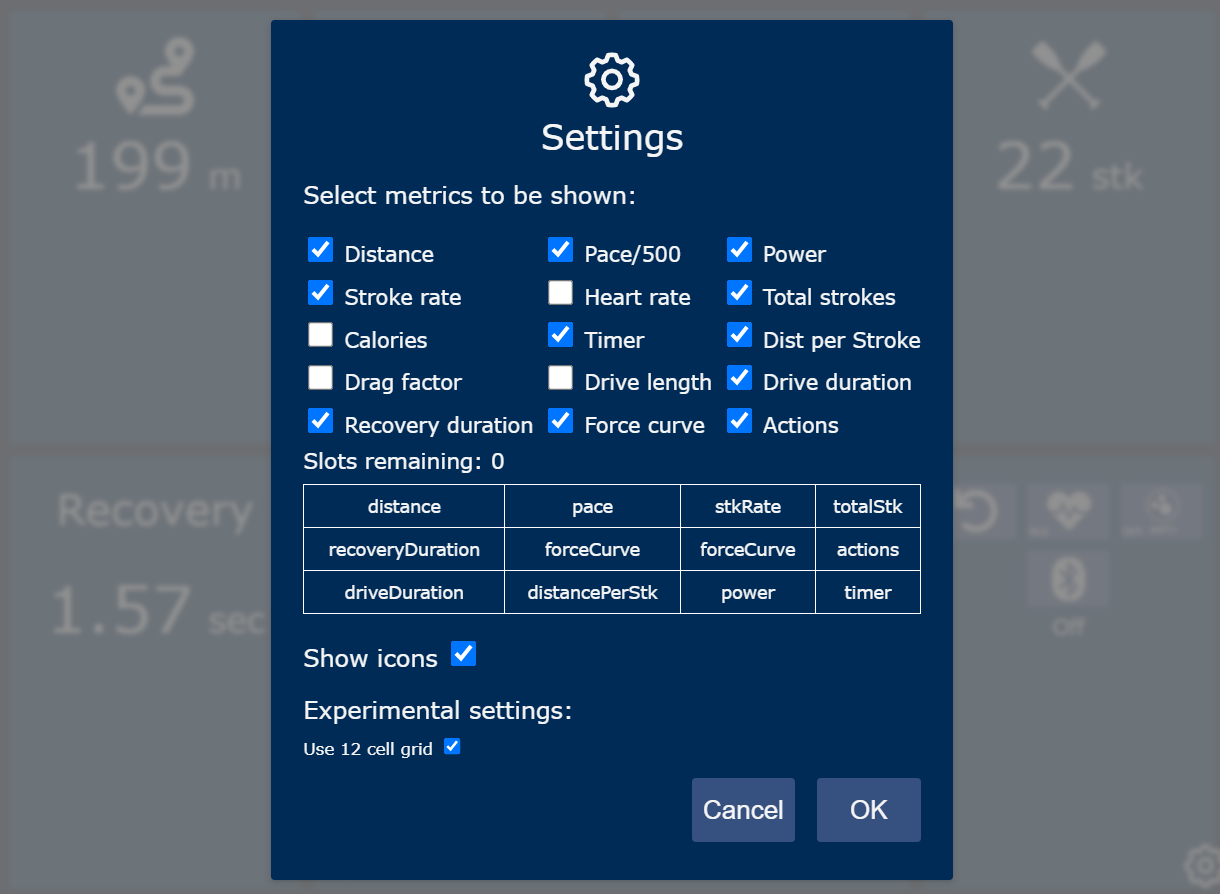Disable the Use 12 cell grid setting
This screenshot has height=894, width=1220.
click(x=451, y=746)
